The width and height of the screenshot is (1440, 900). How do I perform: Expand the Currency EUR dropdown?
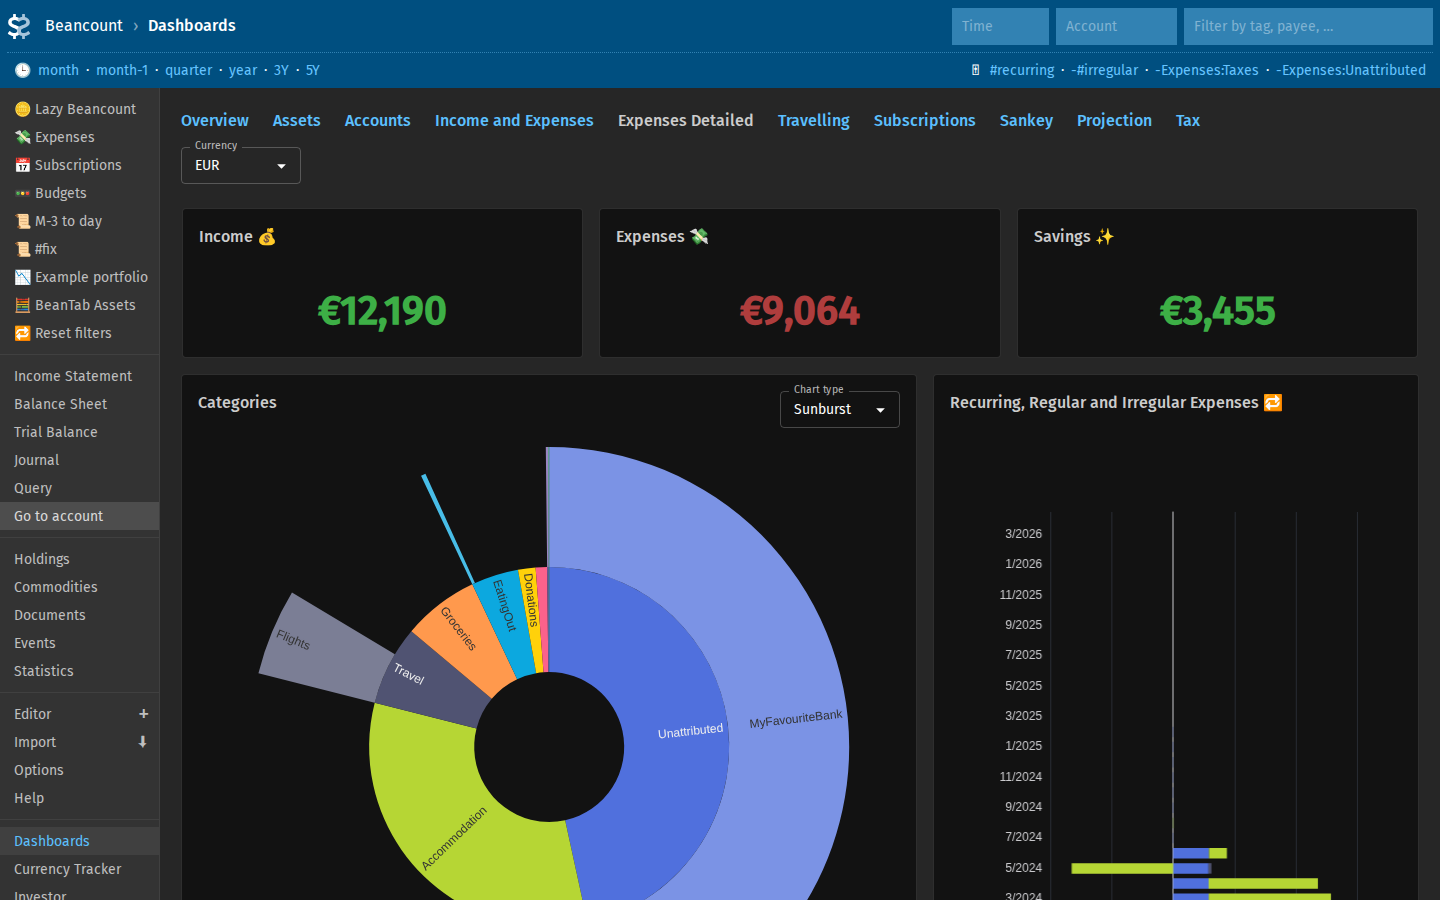click(x=240, y=165)
